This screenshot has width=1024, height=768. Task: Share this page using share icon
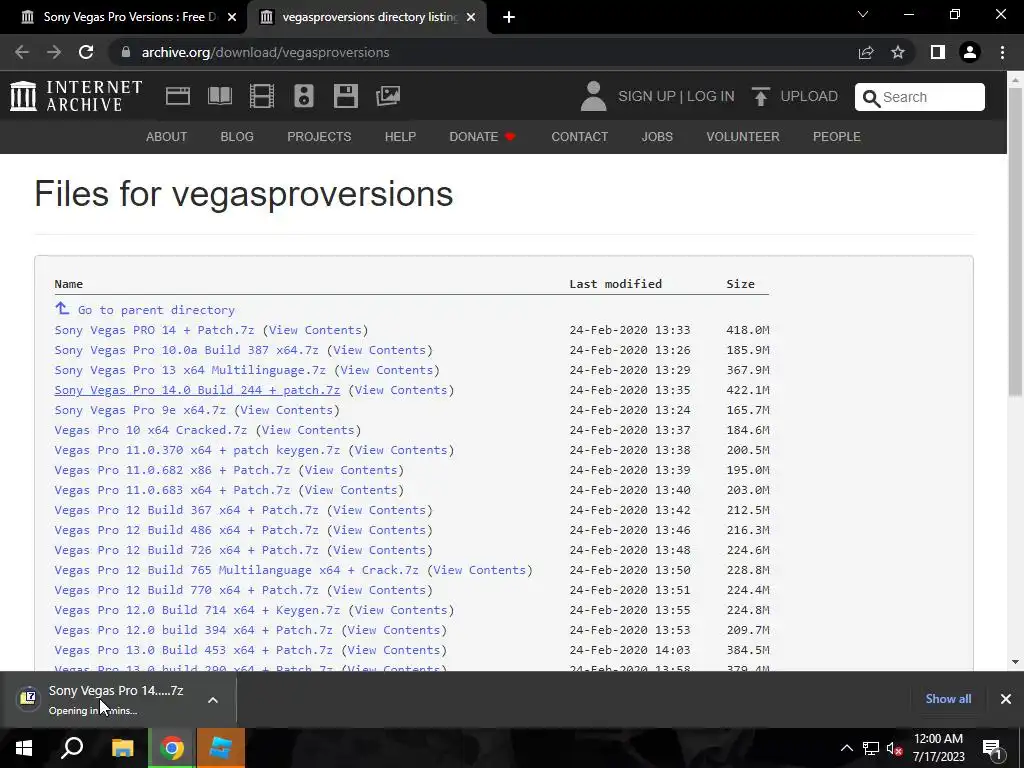click(866, 52)
